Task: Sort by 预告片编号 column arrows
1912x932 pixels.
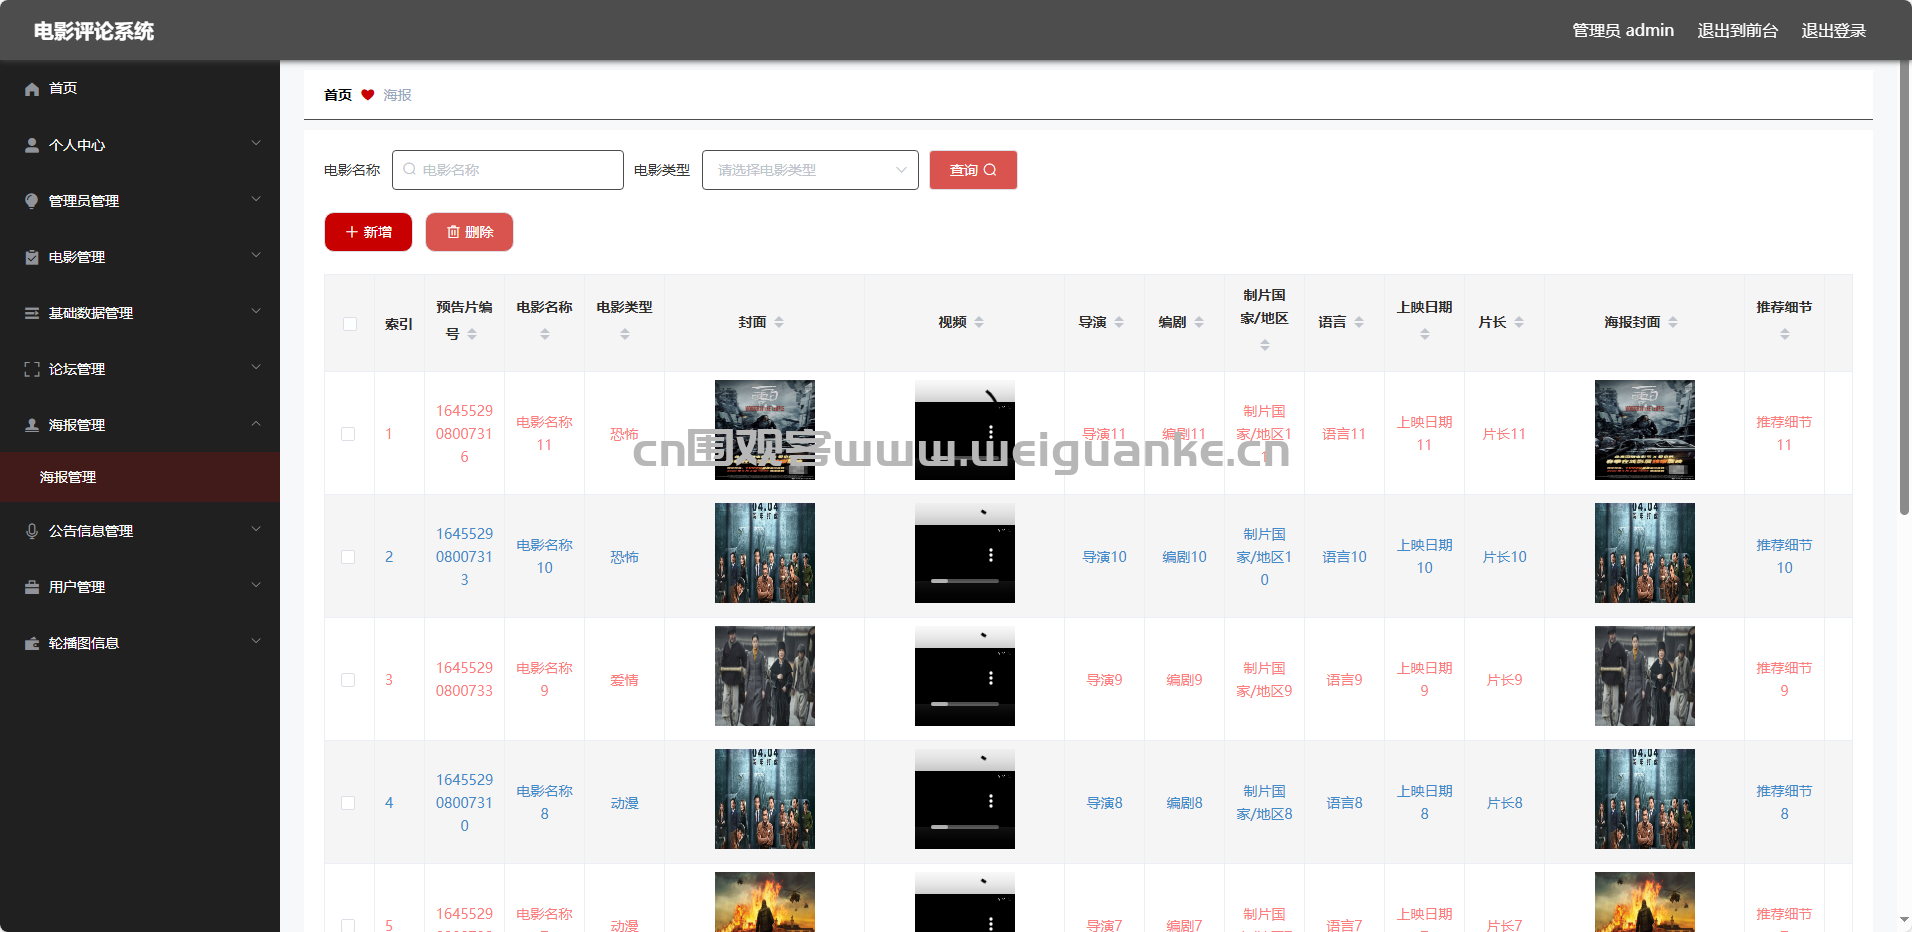Action: click(472, 334)
